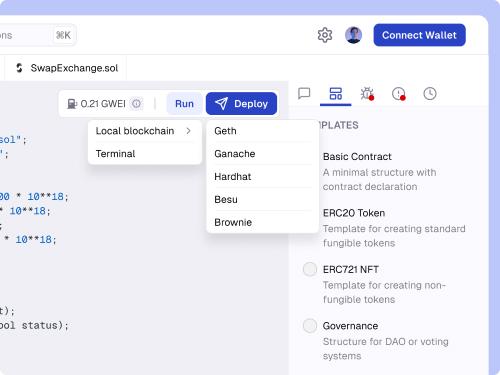
Task: Expand the Local blockchain submenu chevron
Action: (189, 131)
